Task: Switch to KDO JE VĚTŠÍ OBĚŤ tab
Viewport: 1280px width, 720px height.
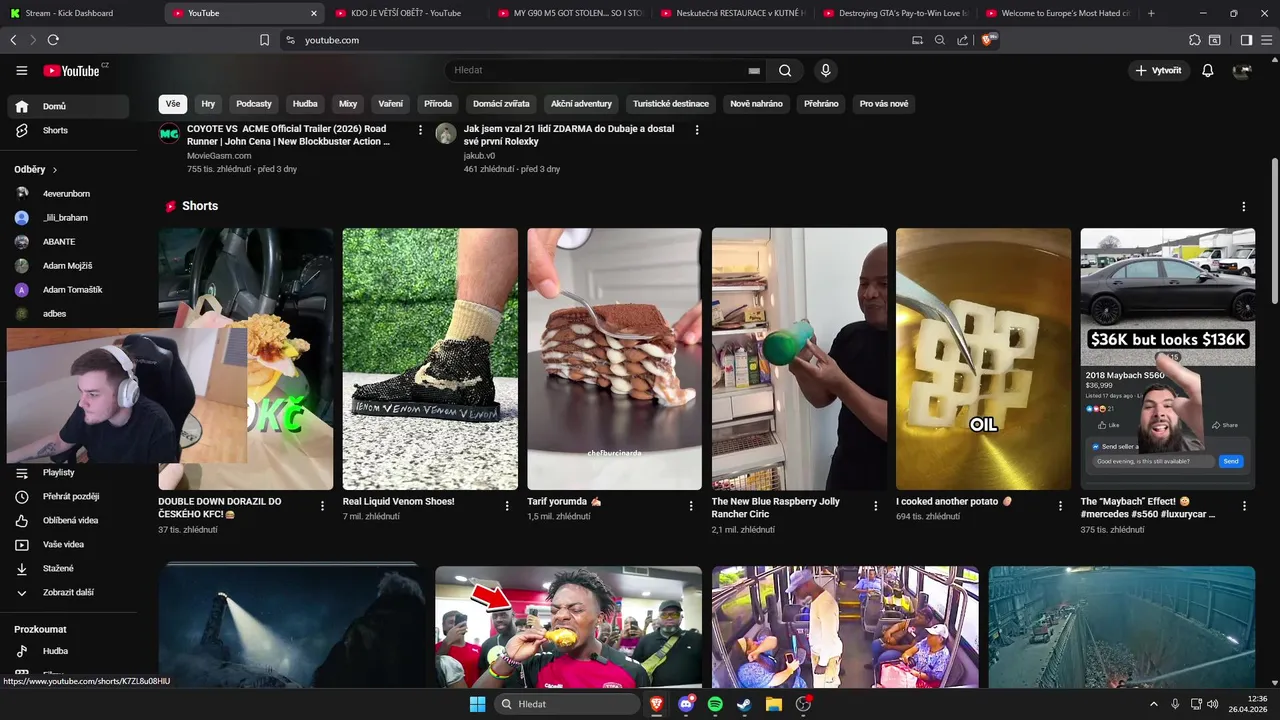Action: [406, 13]
